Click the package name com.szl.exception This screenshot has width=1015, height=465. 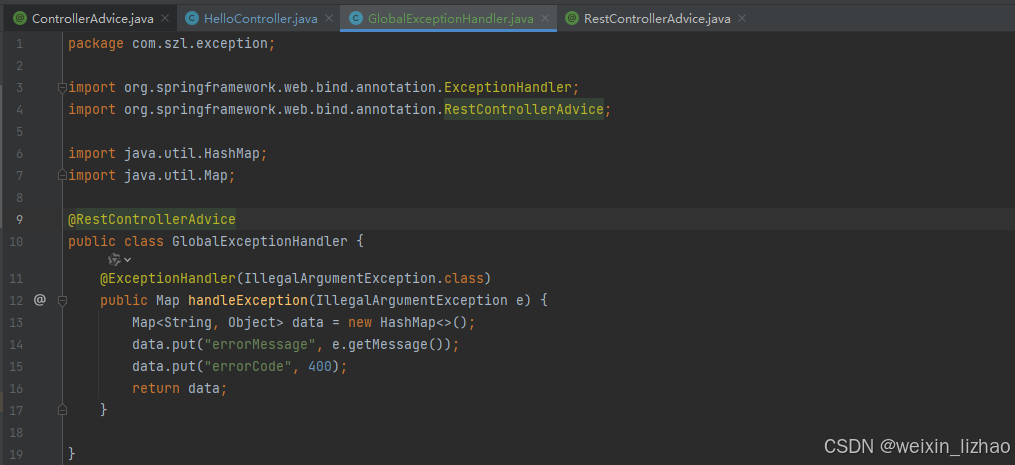click(200, 44)
